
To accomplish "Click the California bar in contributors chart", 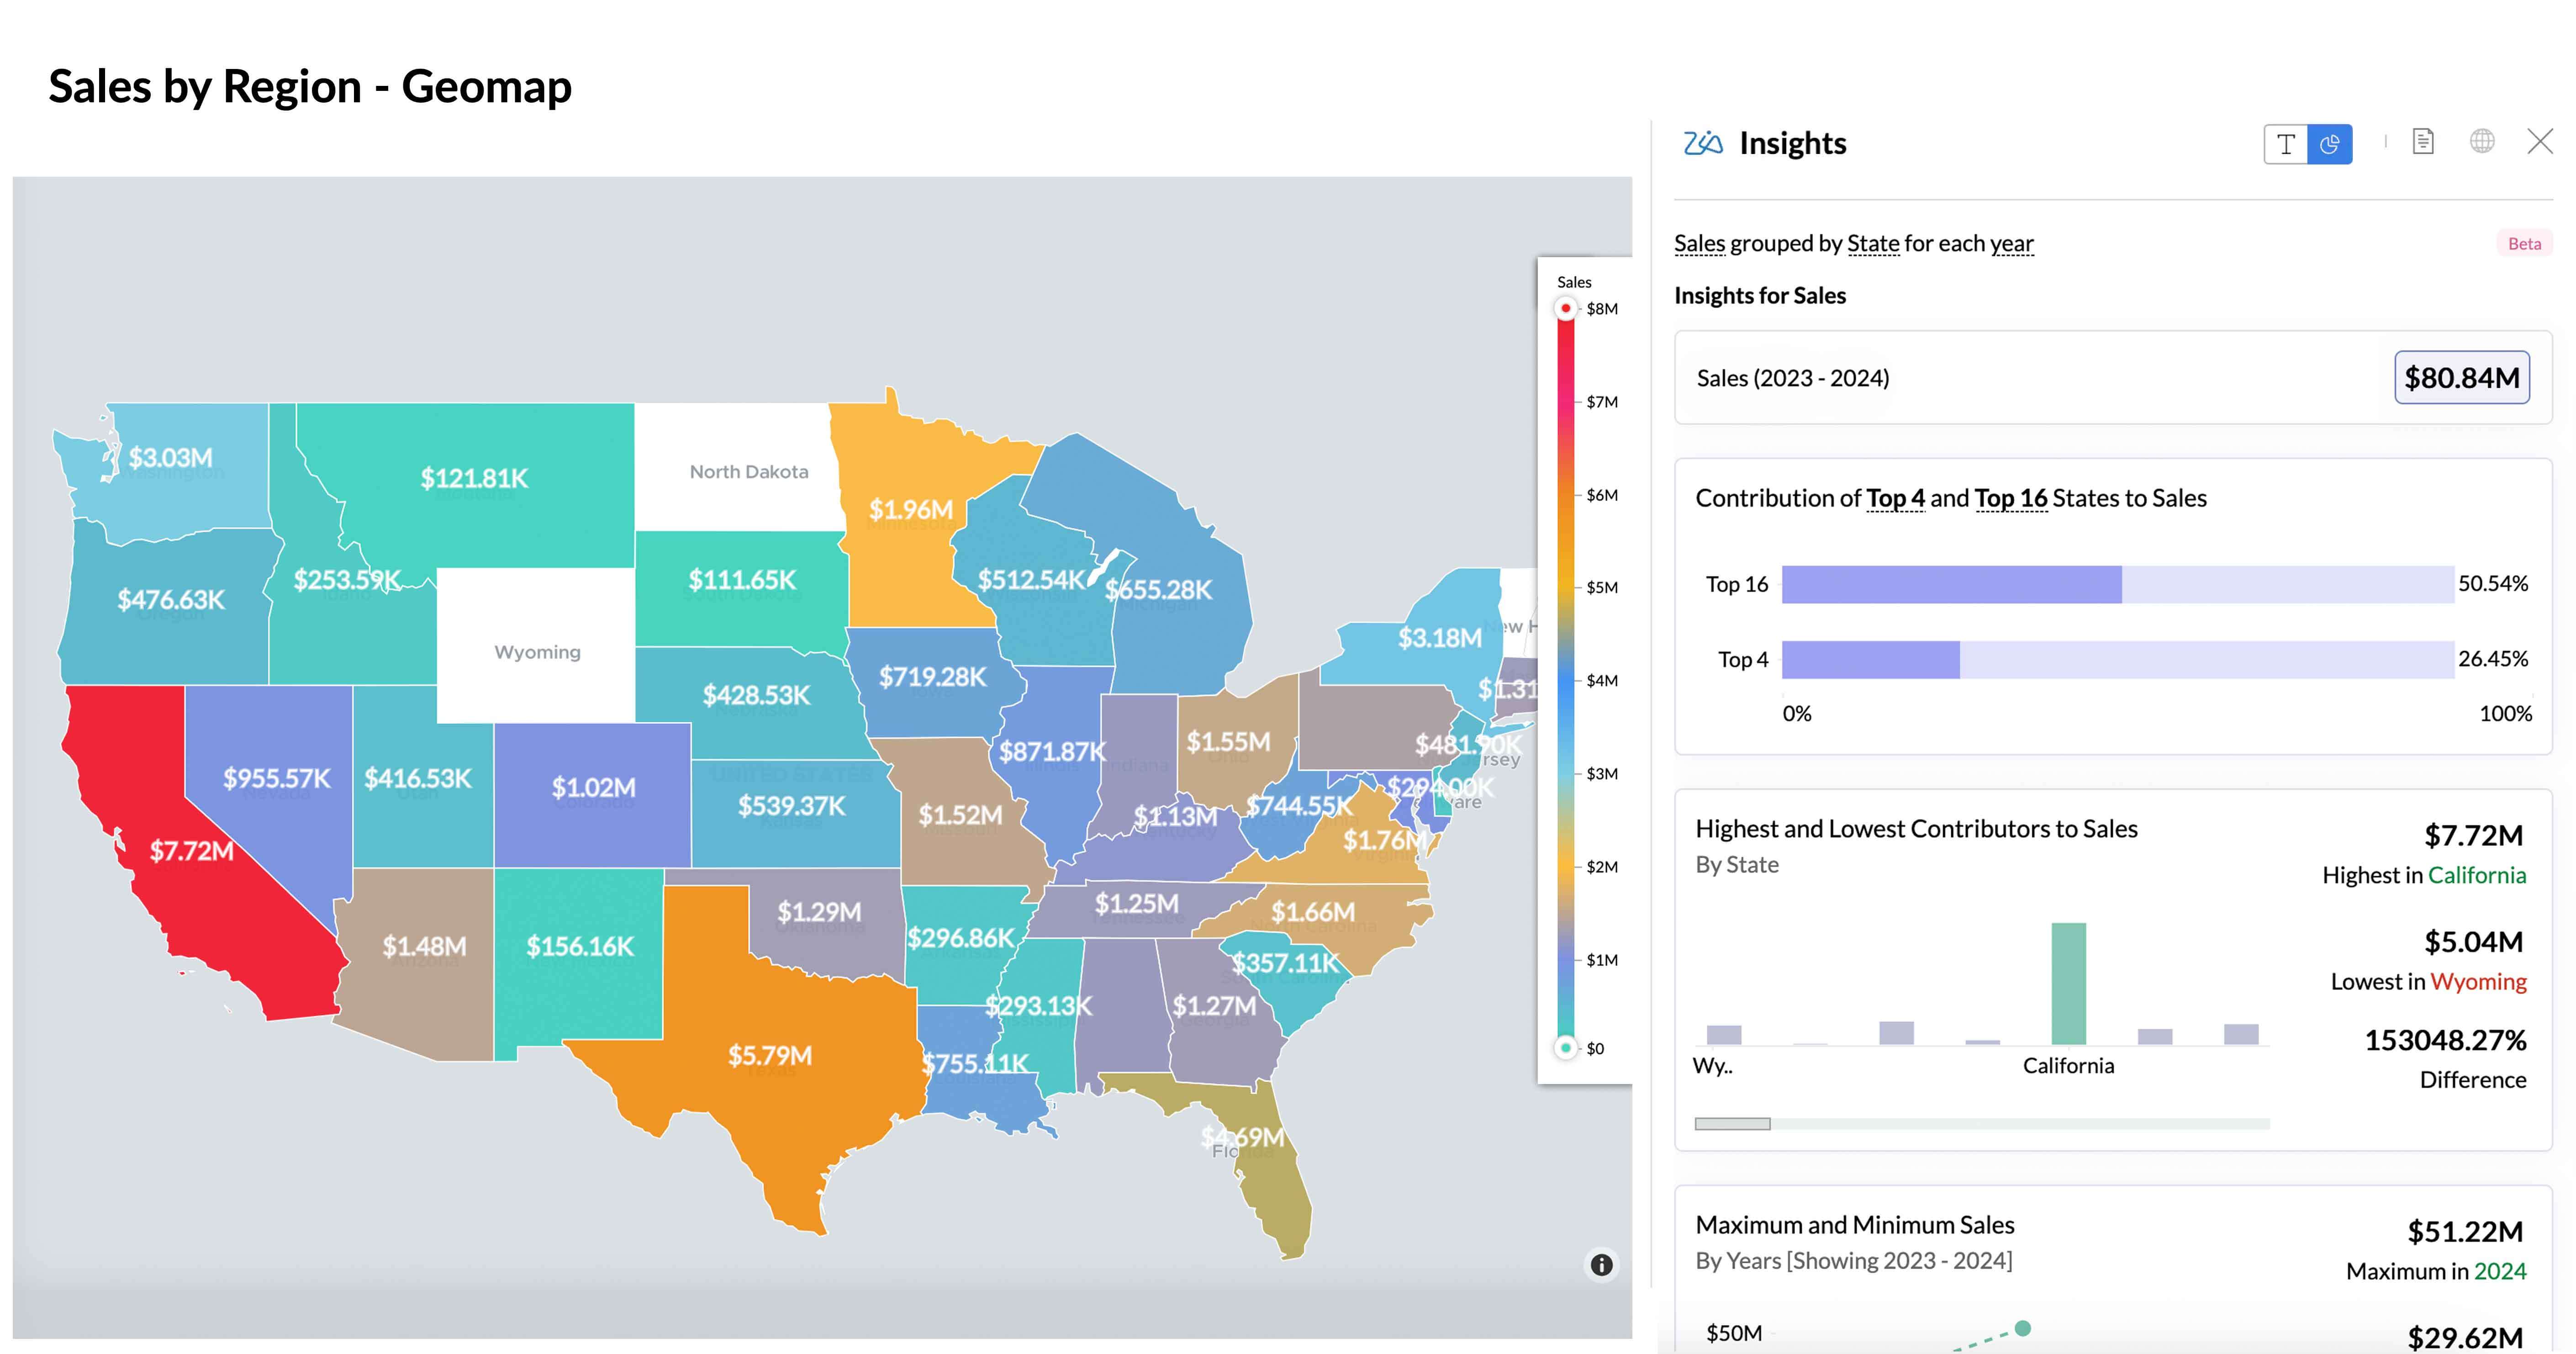I will 2069,984.
